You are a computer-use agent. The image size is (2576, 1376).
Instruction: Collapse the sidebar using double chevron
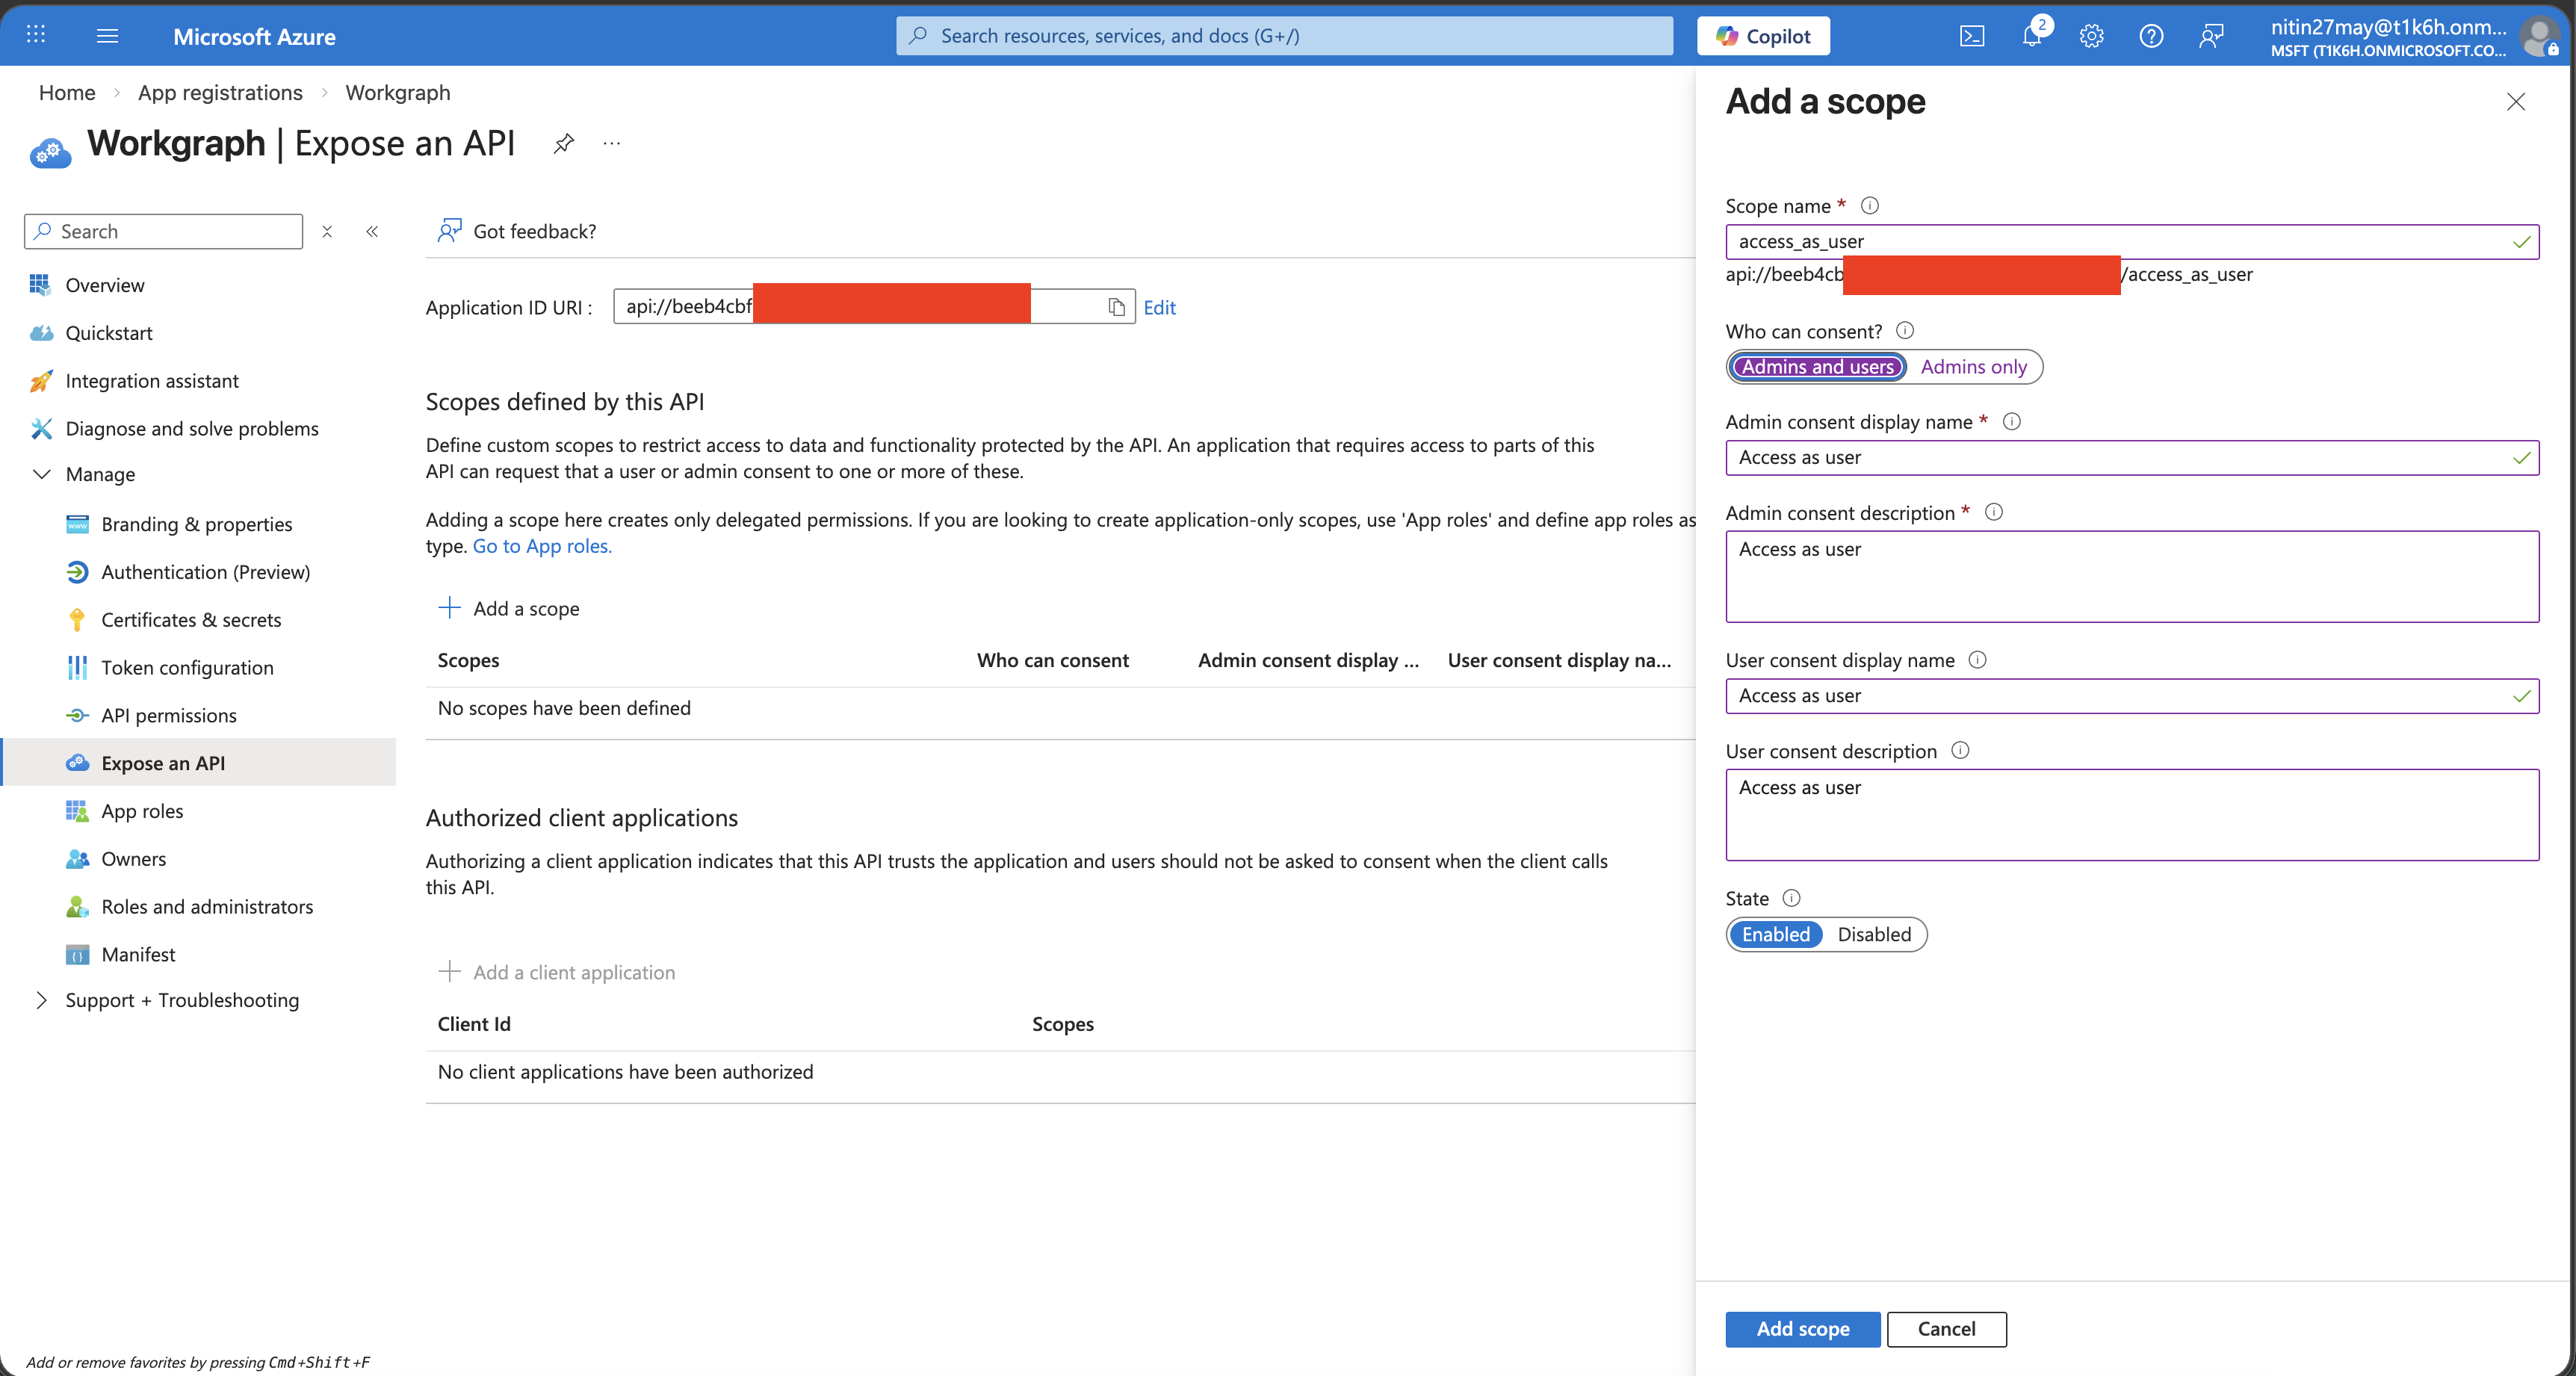coord(372,231)
